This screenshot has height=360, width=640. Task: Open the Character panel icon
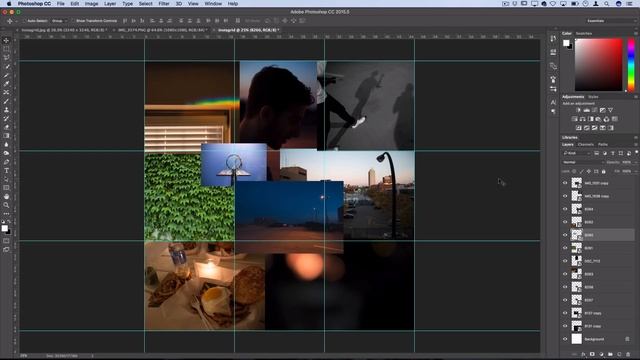point(553,102)
